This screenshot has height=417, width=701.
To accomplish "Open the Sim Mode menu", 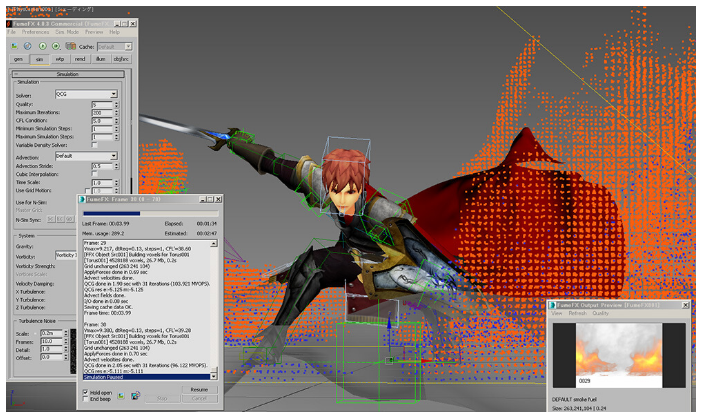I will coord(67,32).
